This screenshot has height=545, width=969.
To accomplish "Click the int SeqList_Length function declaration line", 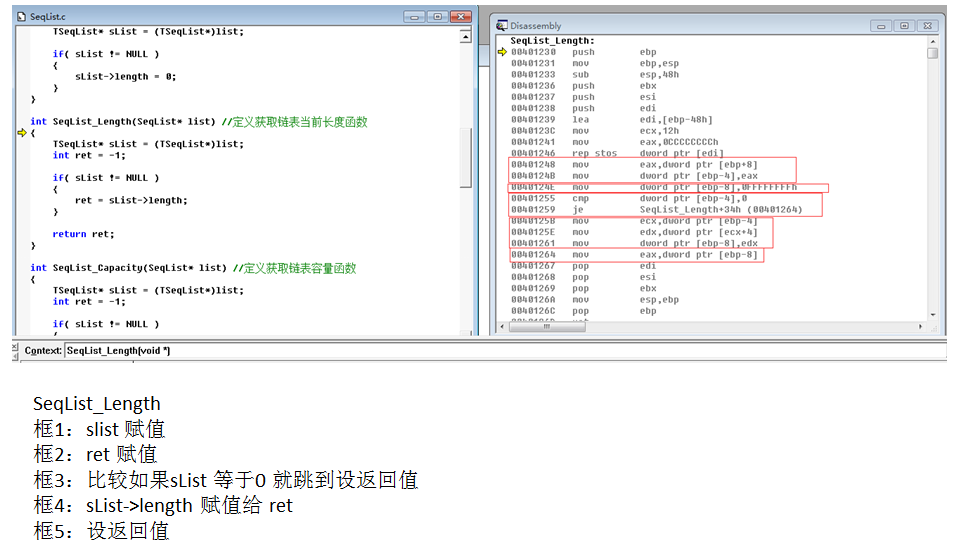I will tap(199, 122).
